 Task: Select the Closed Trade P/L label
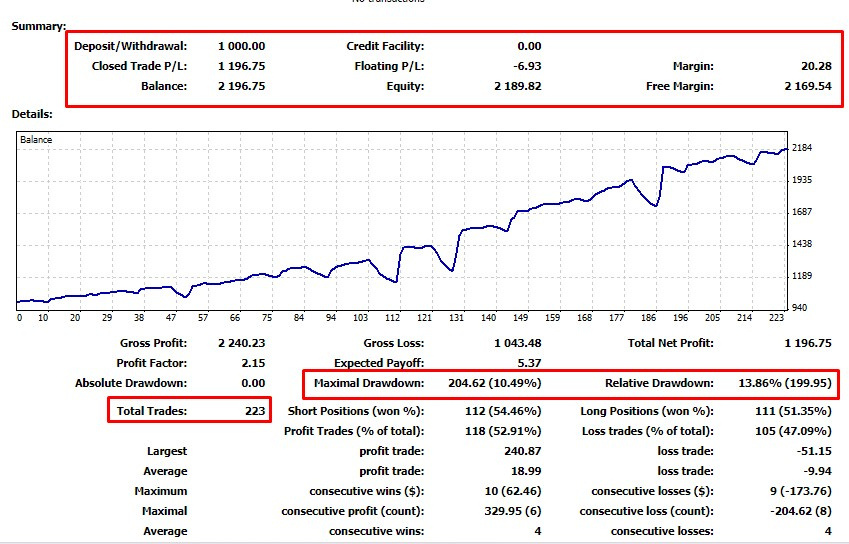[137, 66]
